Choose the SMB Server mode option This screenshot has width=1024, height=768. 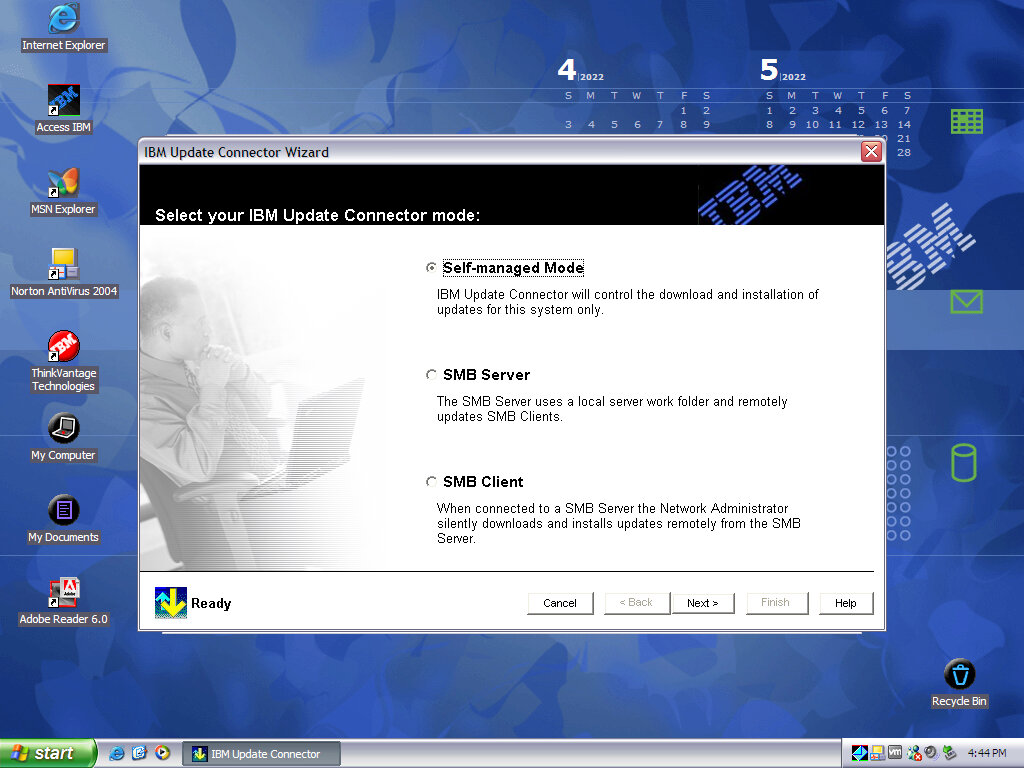pyautogui.click(x=432, y=375)
